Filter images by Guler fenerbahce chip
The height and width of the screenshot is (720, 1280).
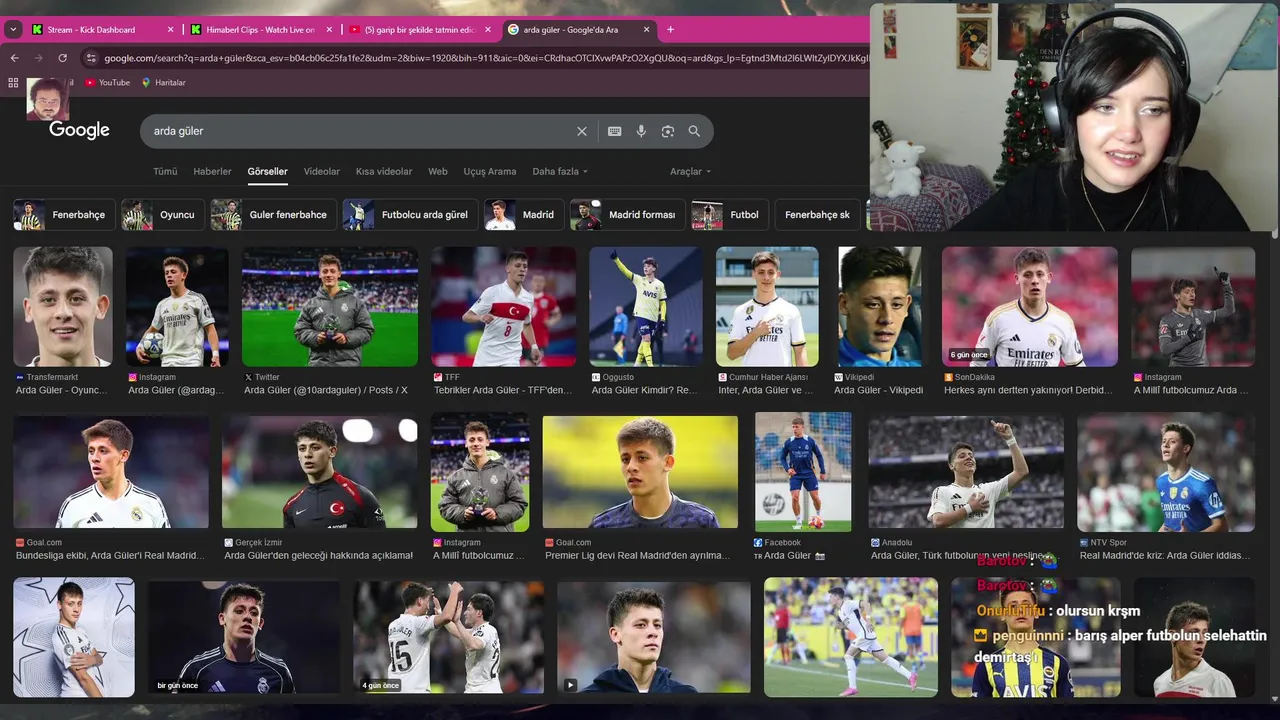click(x=272, y=215)
